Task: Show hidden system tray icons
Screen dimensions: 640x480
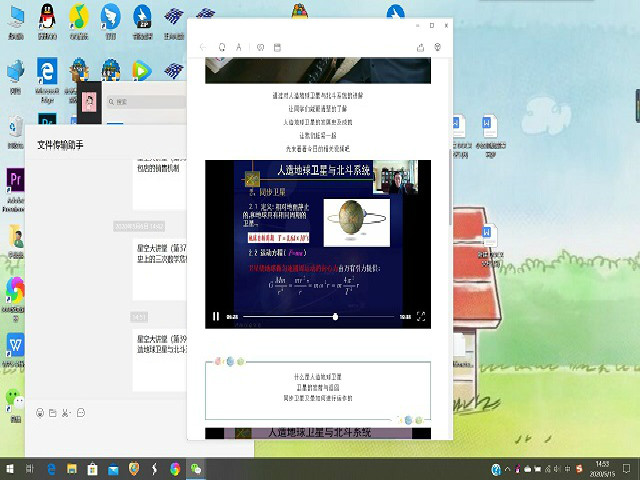Action: tap(507, 469)
